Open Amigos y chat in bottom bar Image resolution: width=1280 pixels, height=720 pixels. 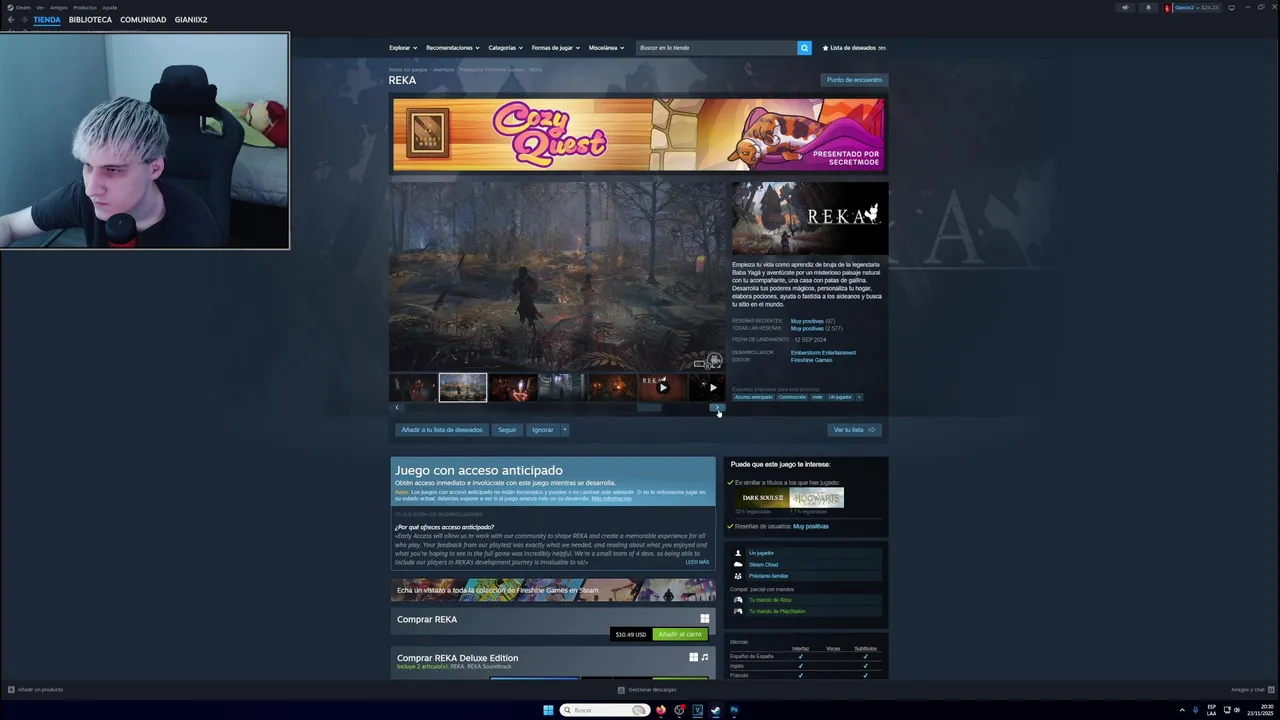coord(1251,689)
